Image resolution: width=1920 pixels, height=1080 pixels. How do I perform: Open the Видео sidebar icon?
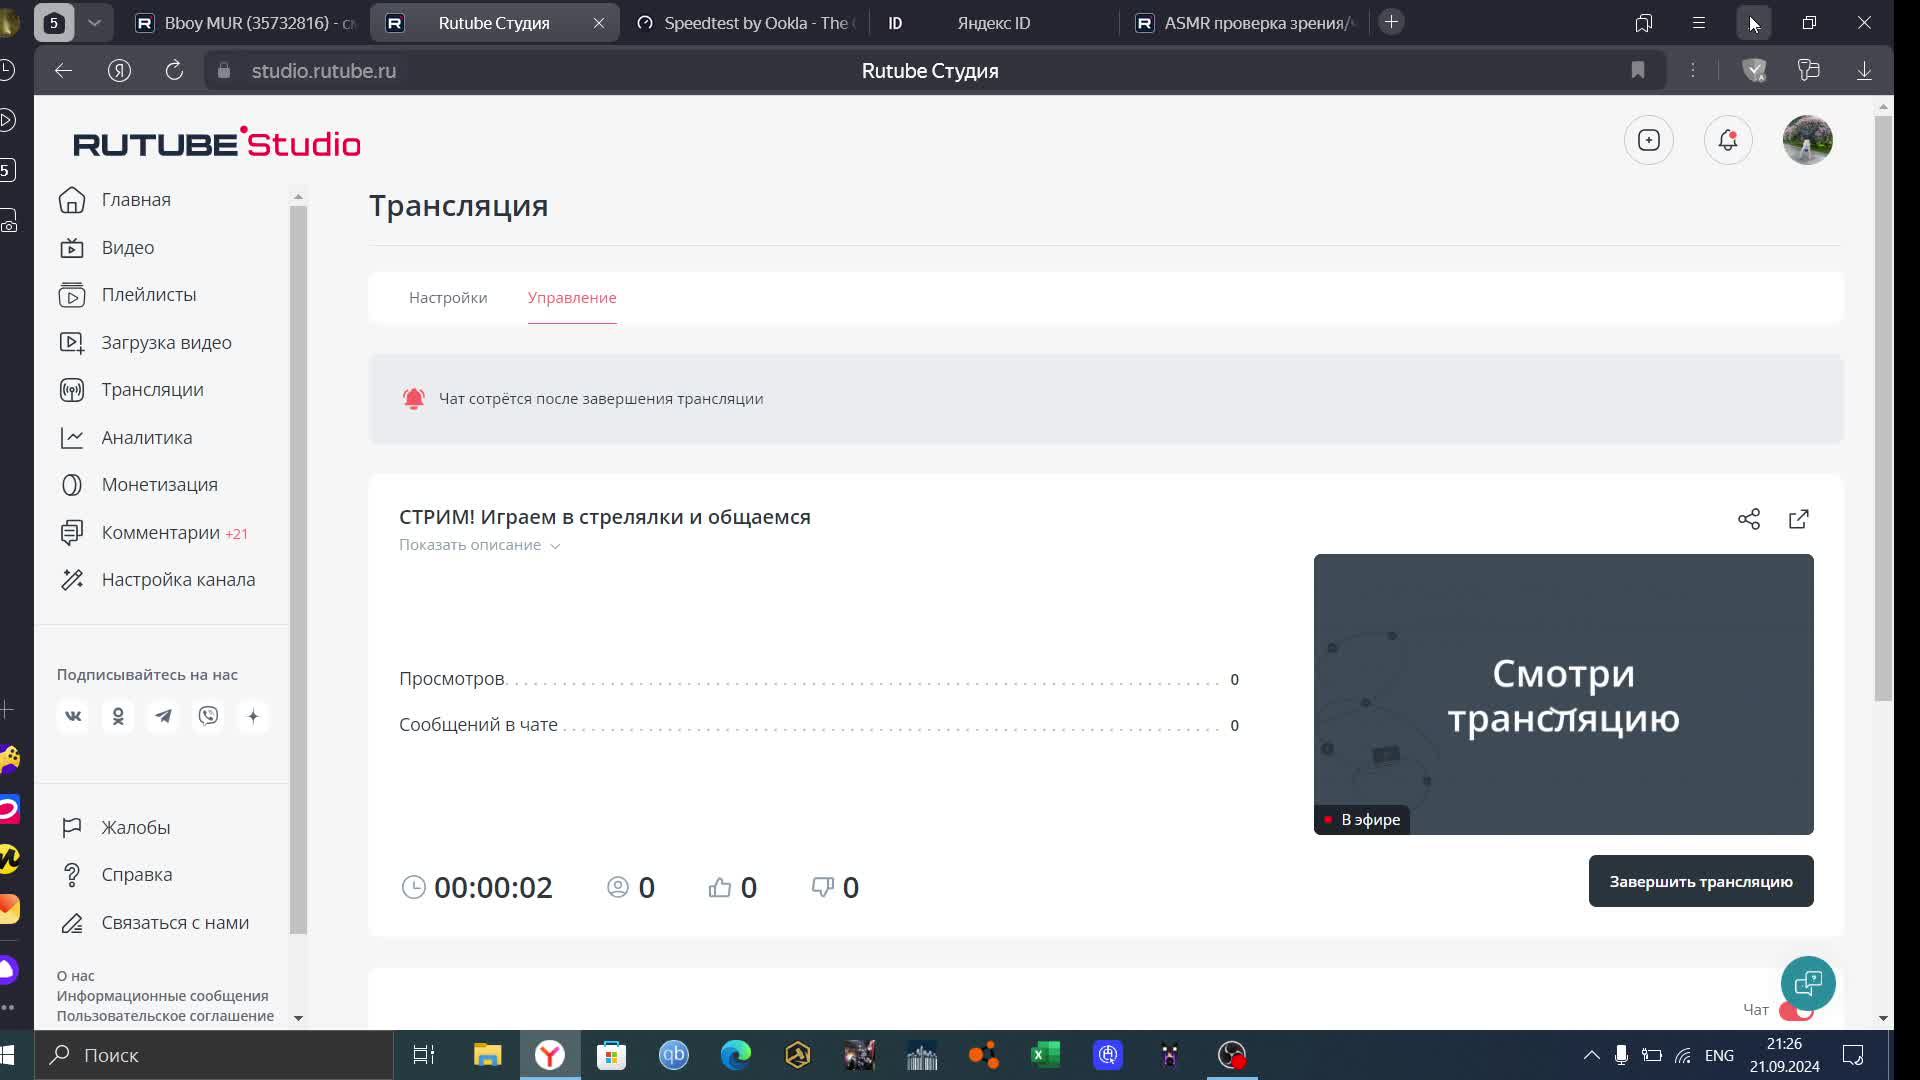(x=72, y=248)
